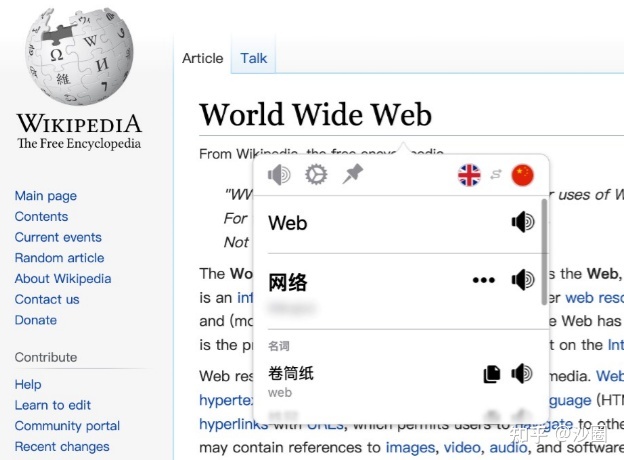Click the Wikipedia globe logo
This screenshot has width=624, height=460.
(x=79, y=56)
